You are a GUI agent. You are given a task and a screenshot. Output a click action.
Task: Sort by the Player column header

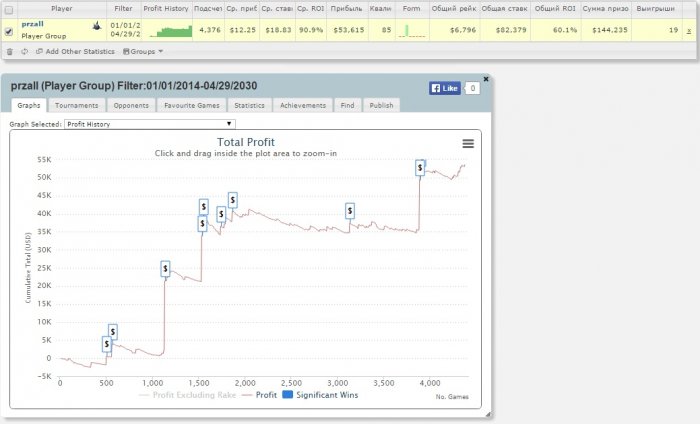(x=62, y=8)
